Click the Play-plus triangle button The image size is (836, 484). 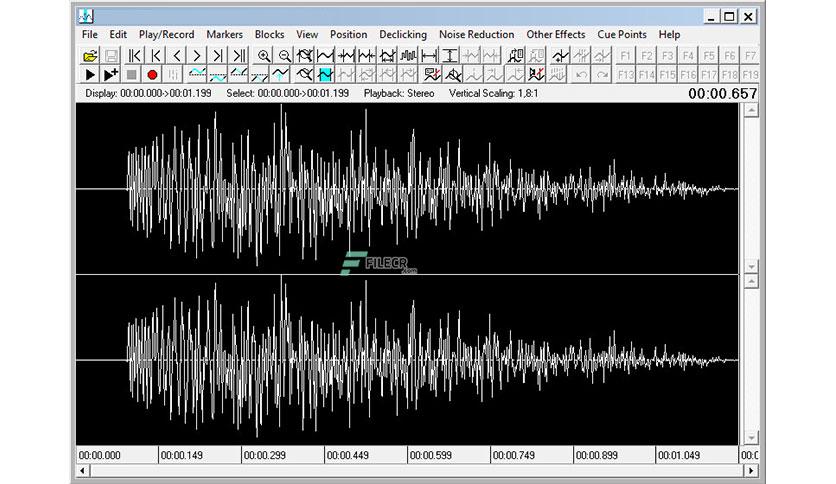click(111, 75)
